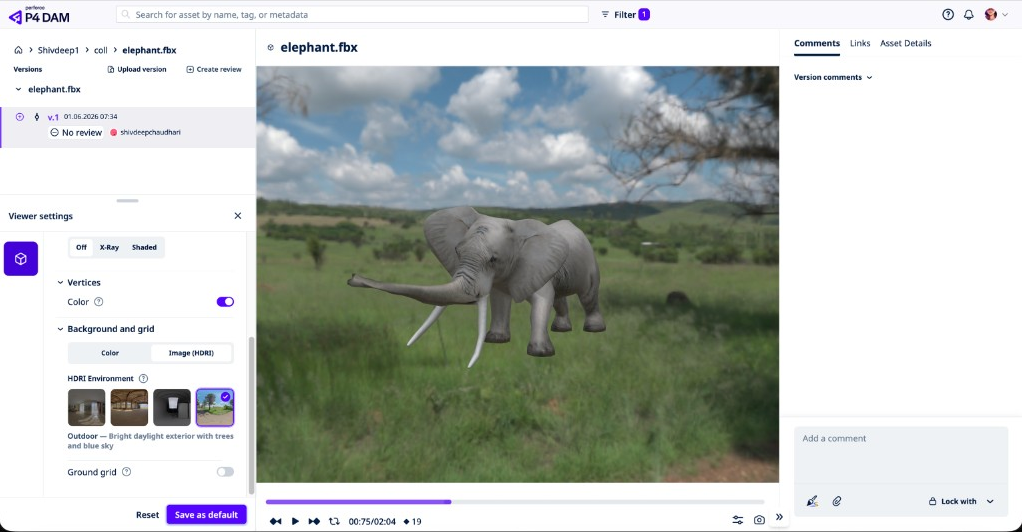Switch to the Comments tab

[x=817, y=43]
